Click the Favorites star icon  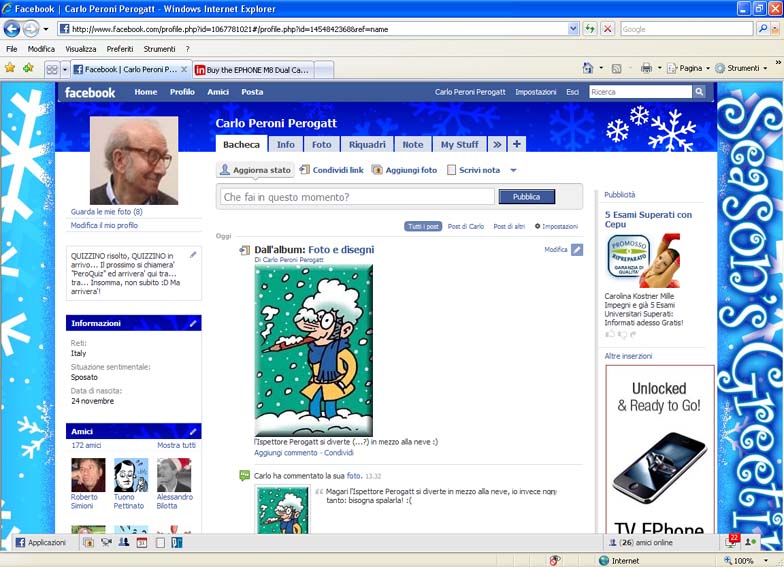click(x=10, y=68)
